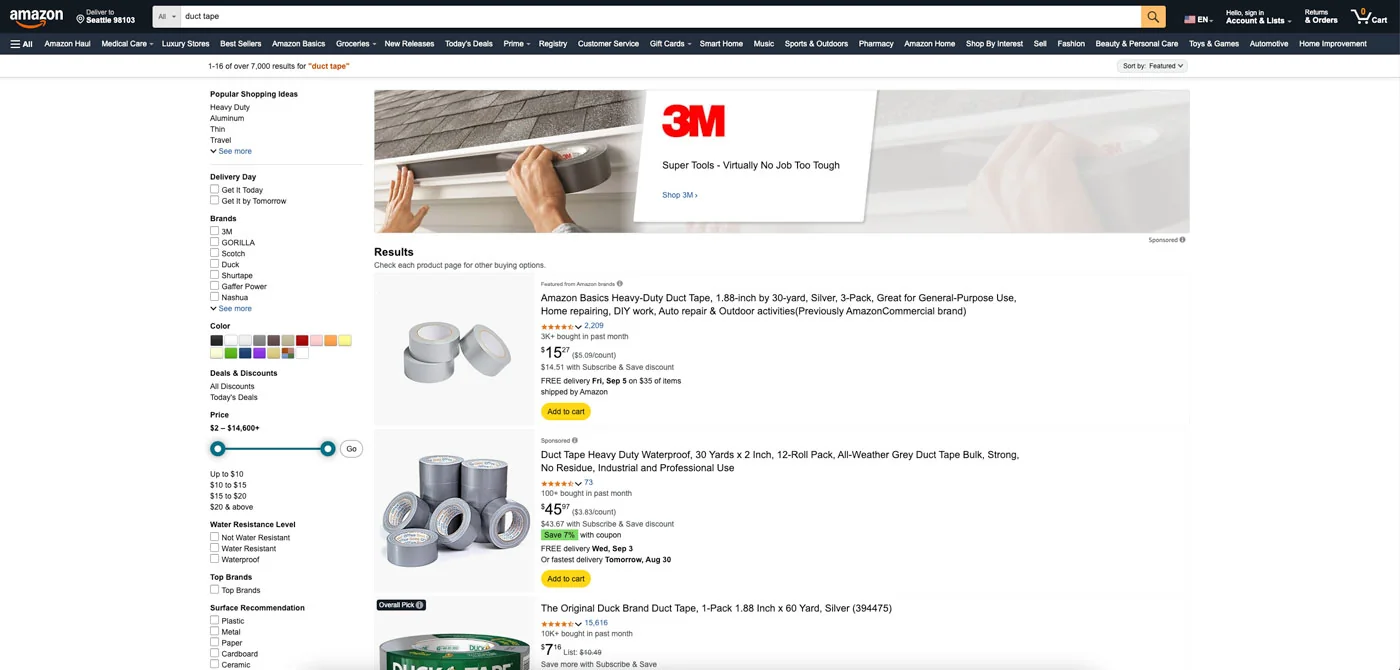Expand See more under Brands

tap(231, 309)
